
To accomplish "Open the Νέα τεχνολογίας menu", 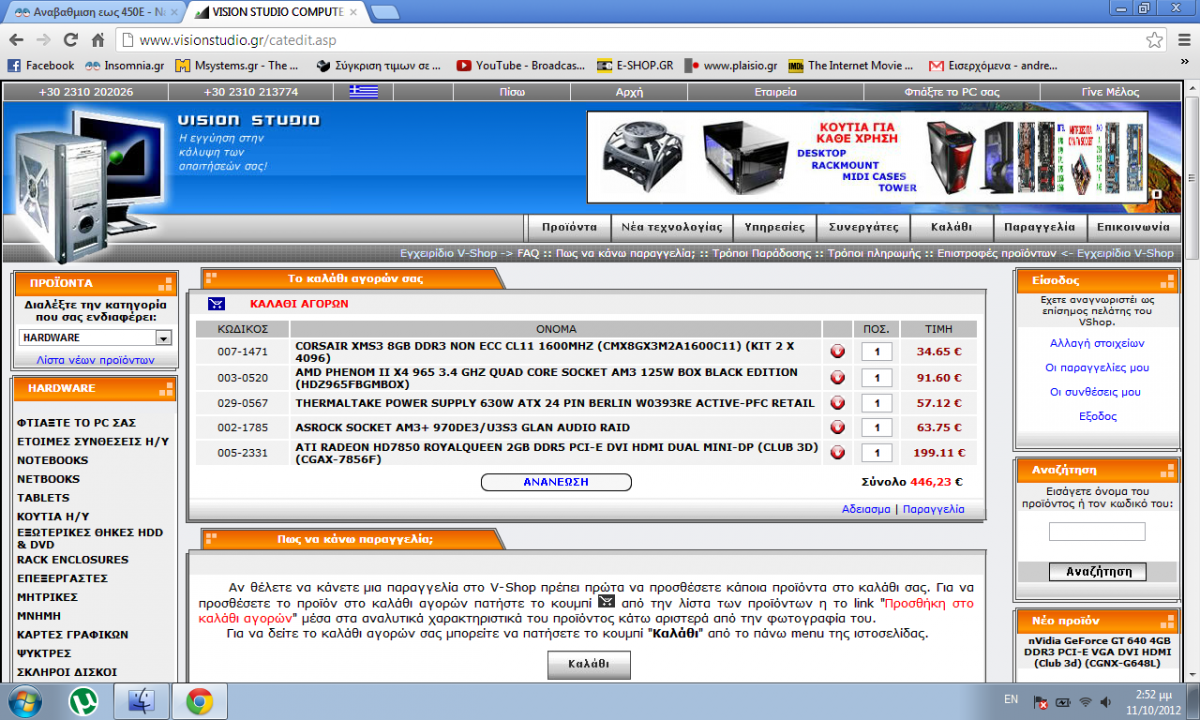I will 671,227.
